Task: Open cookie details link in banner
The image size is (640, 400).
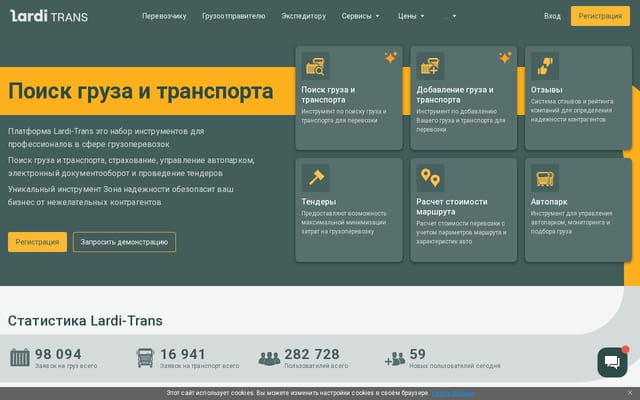Action: pos(453,393)
